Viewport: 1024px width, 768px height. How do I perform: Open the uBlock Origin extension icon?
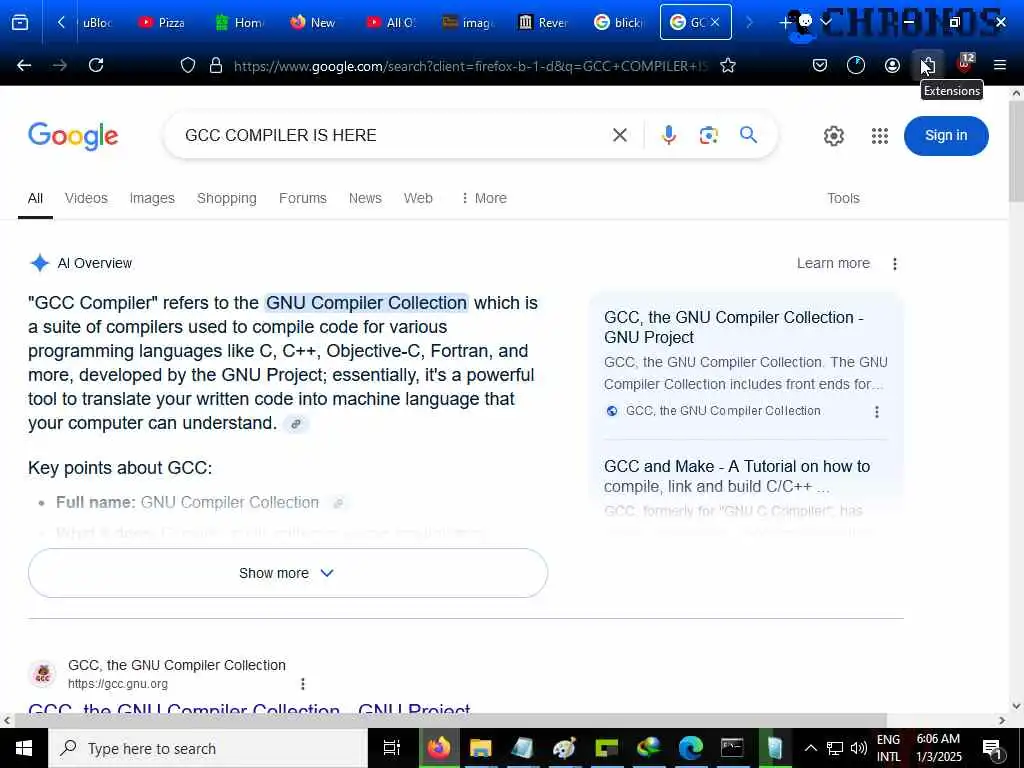(x=965, y=64)
